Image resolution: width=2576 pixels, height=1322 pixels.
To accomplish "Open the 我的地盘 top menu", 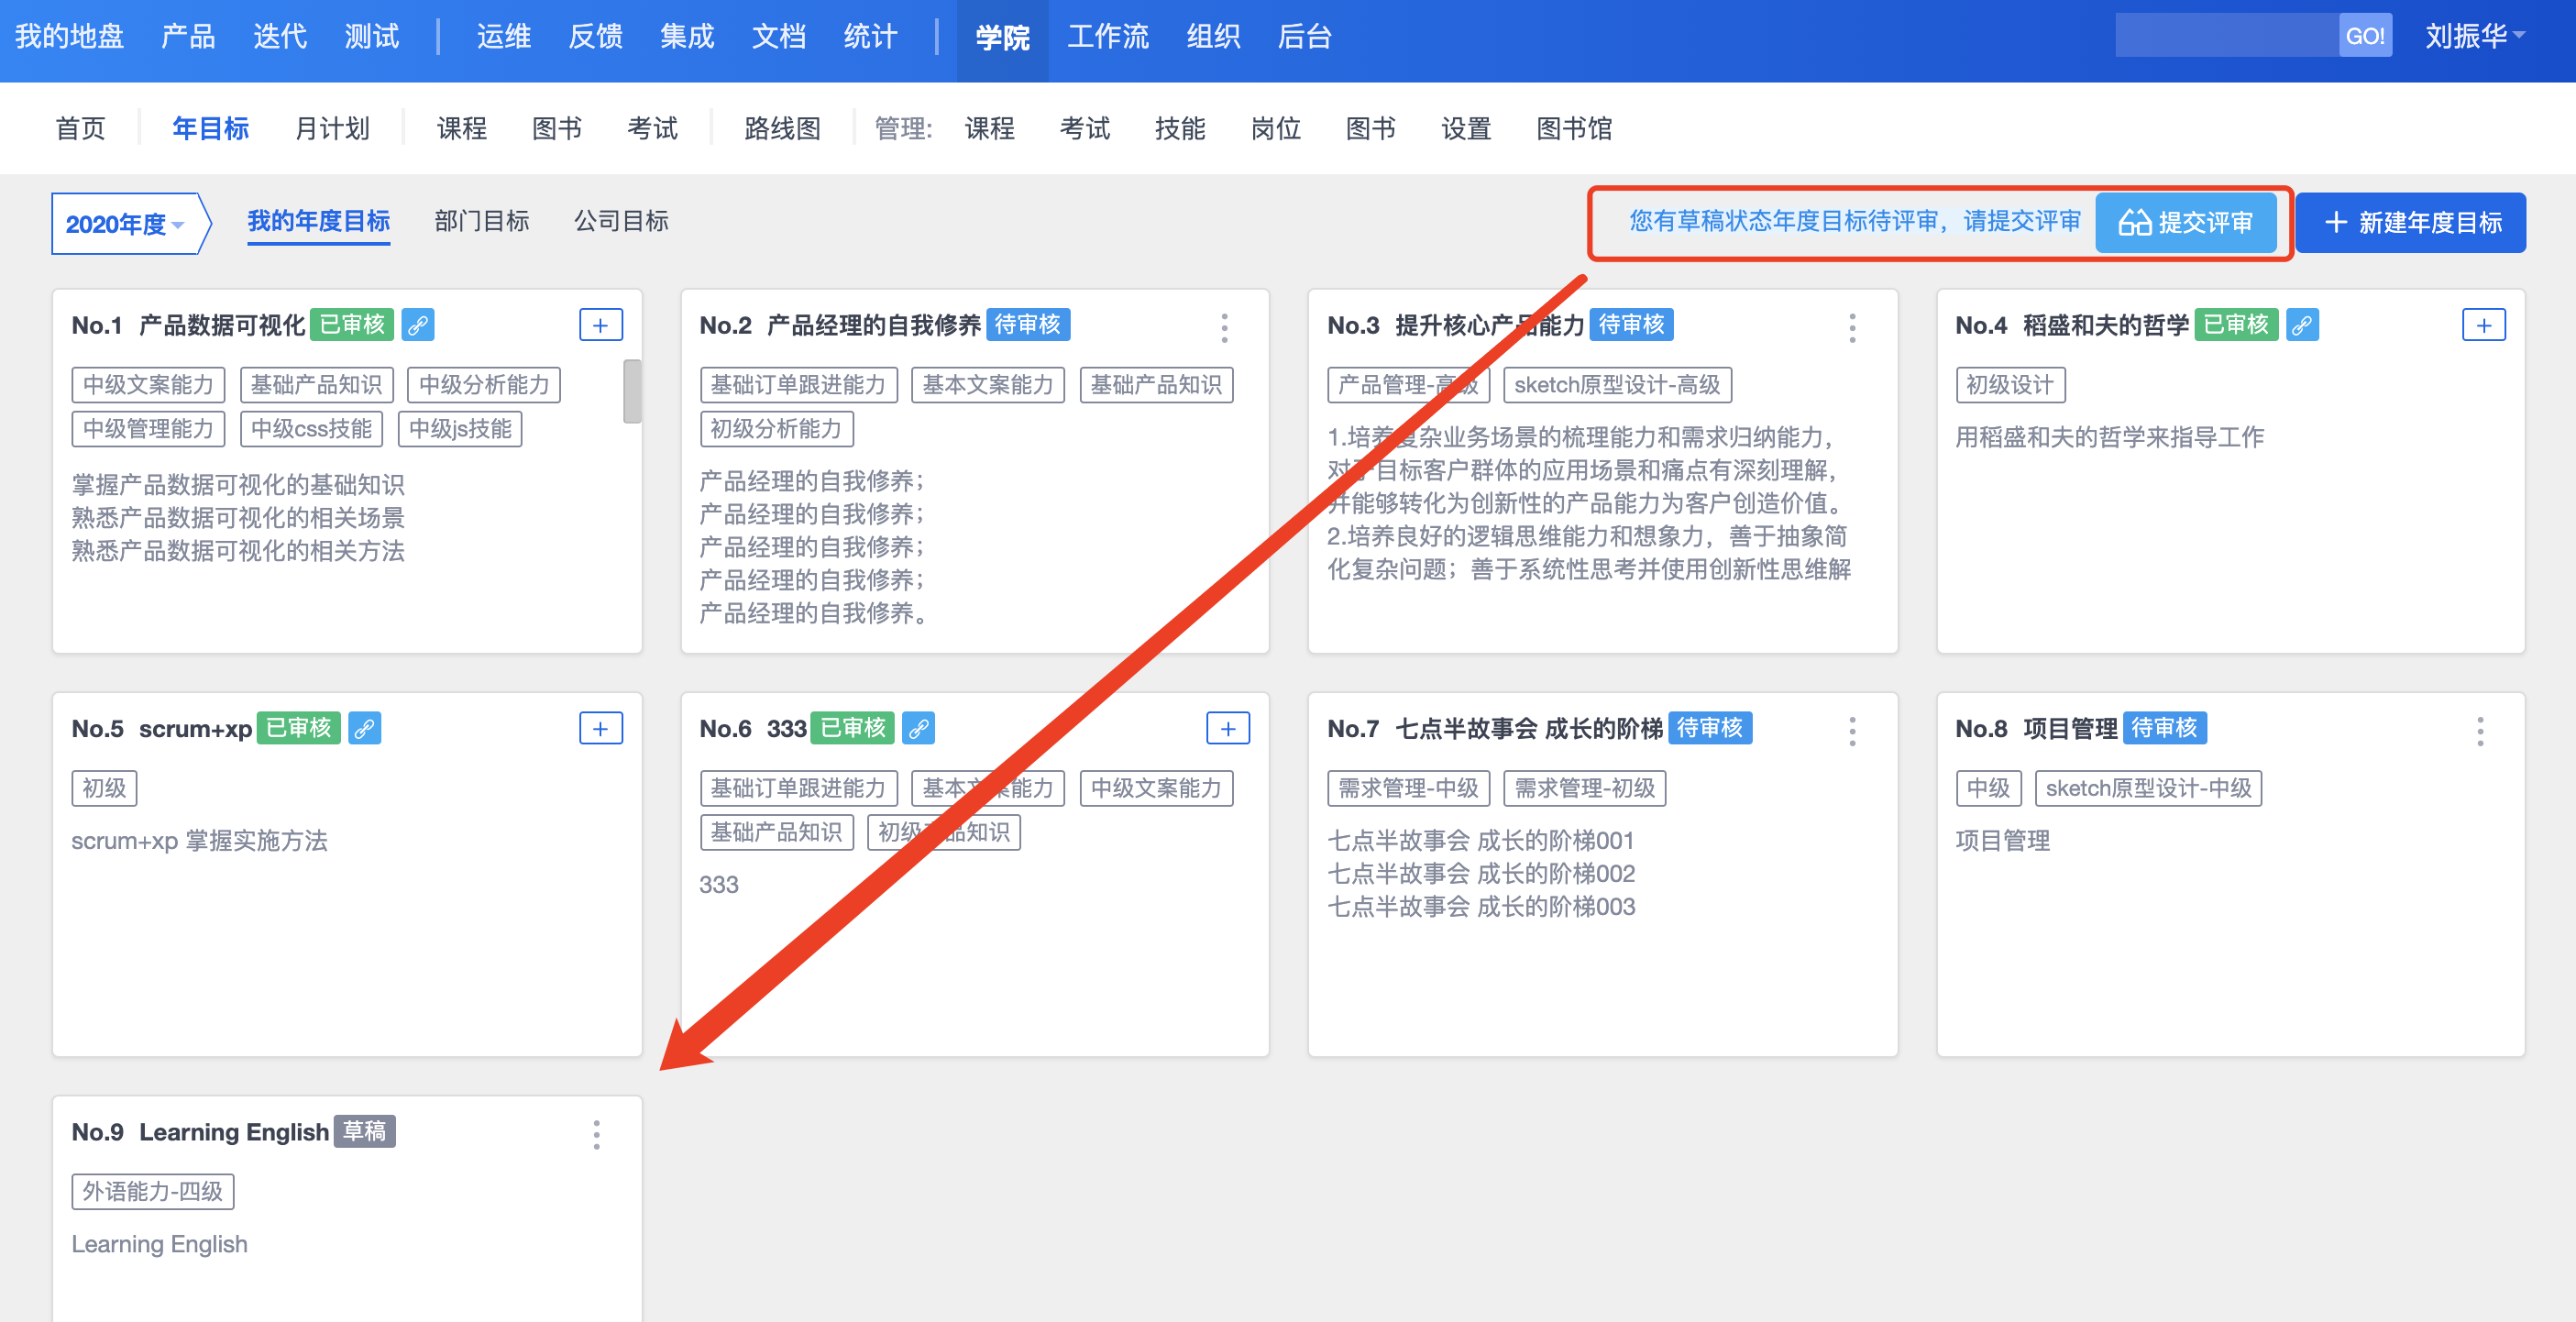I will coord(69,36).
